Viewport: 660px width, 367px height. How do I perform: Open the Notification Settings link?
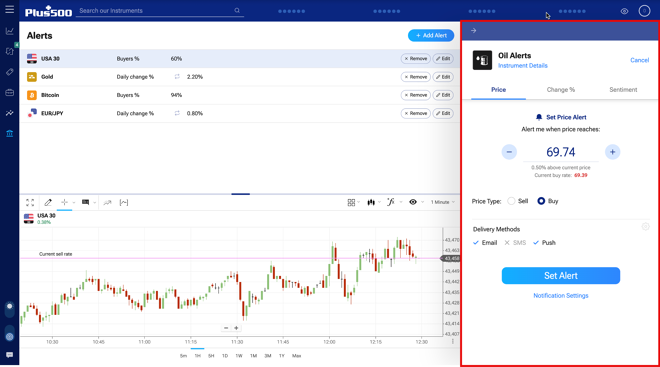[x=561, y=295]
